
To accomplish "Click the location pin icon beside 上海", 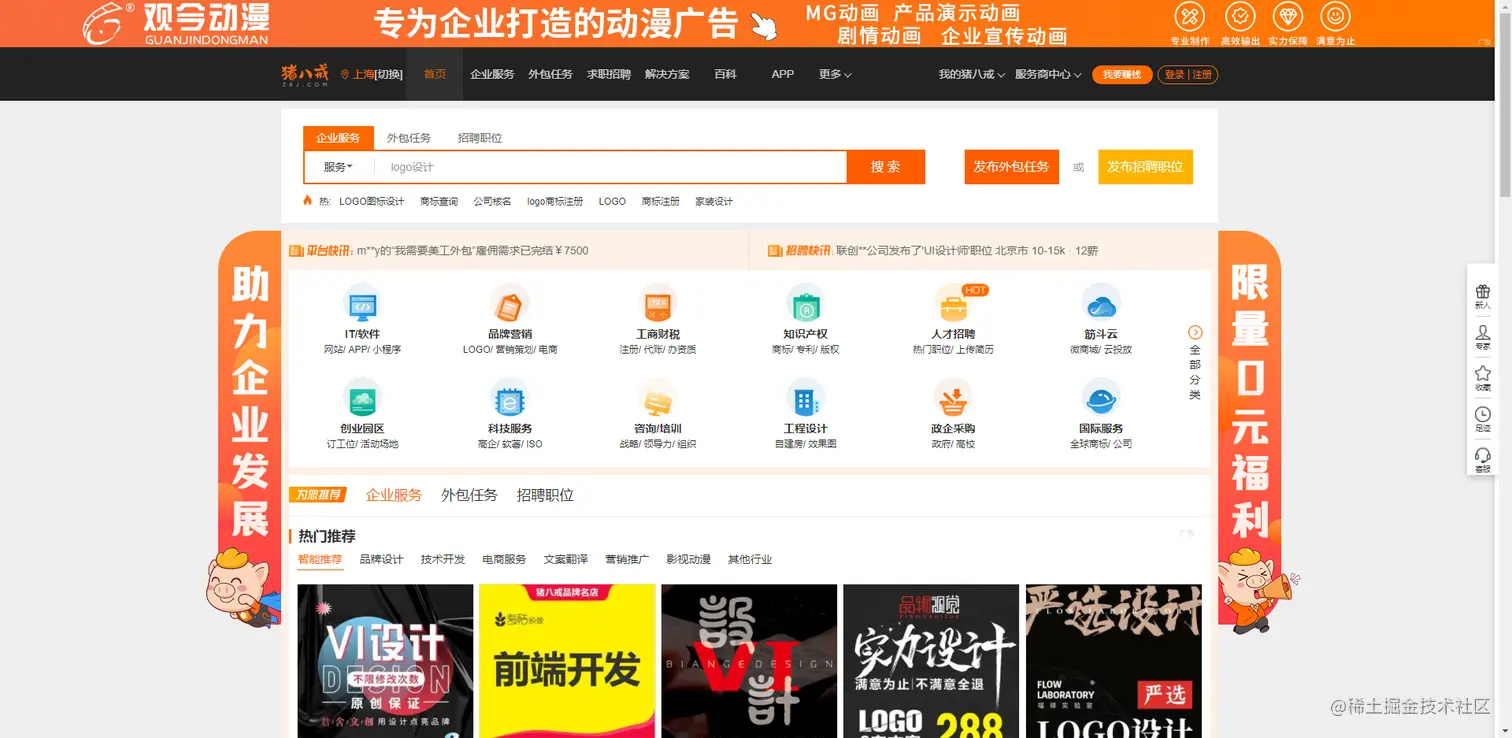I will [x=345, y=75].
